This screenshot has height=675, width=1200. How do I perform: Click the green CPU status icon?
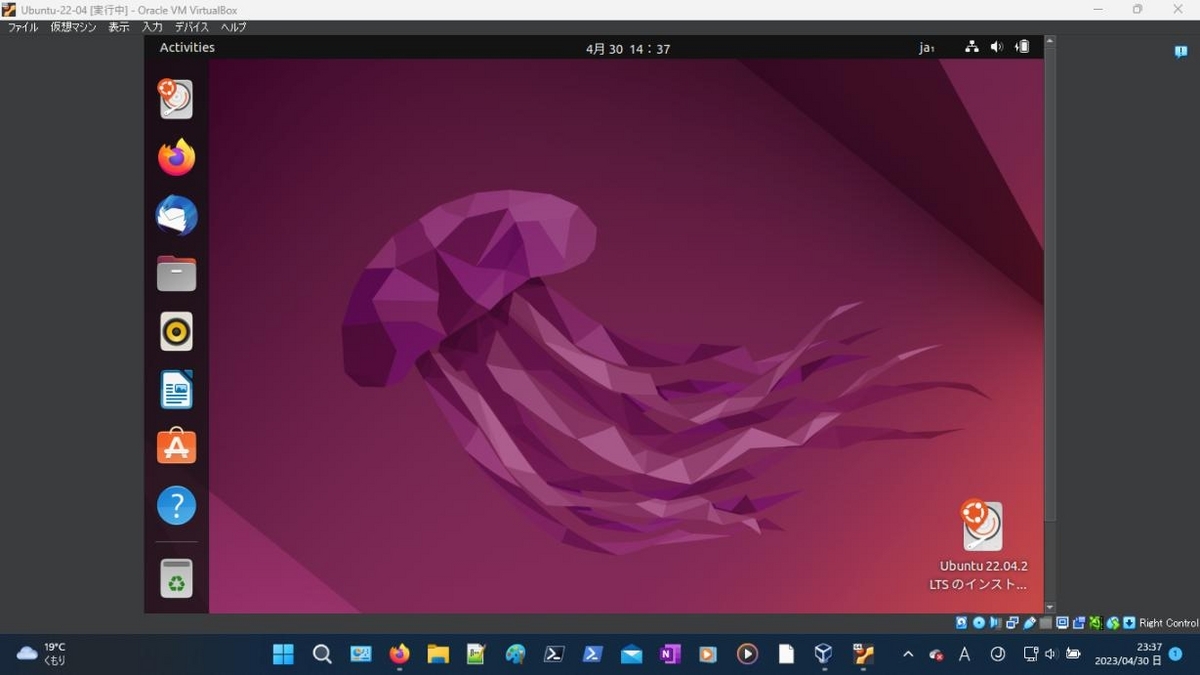(x=1096, y=623)
